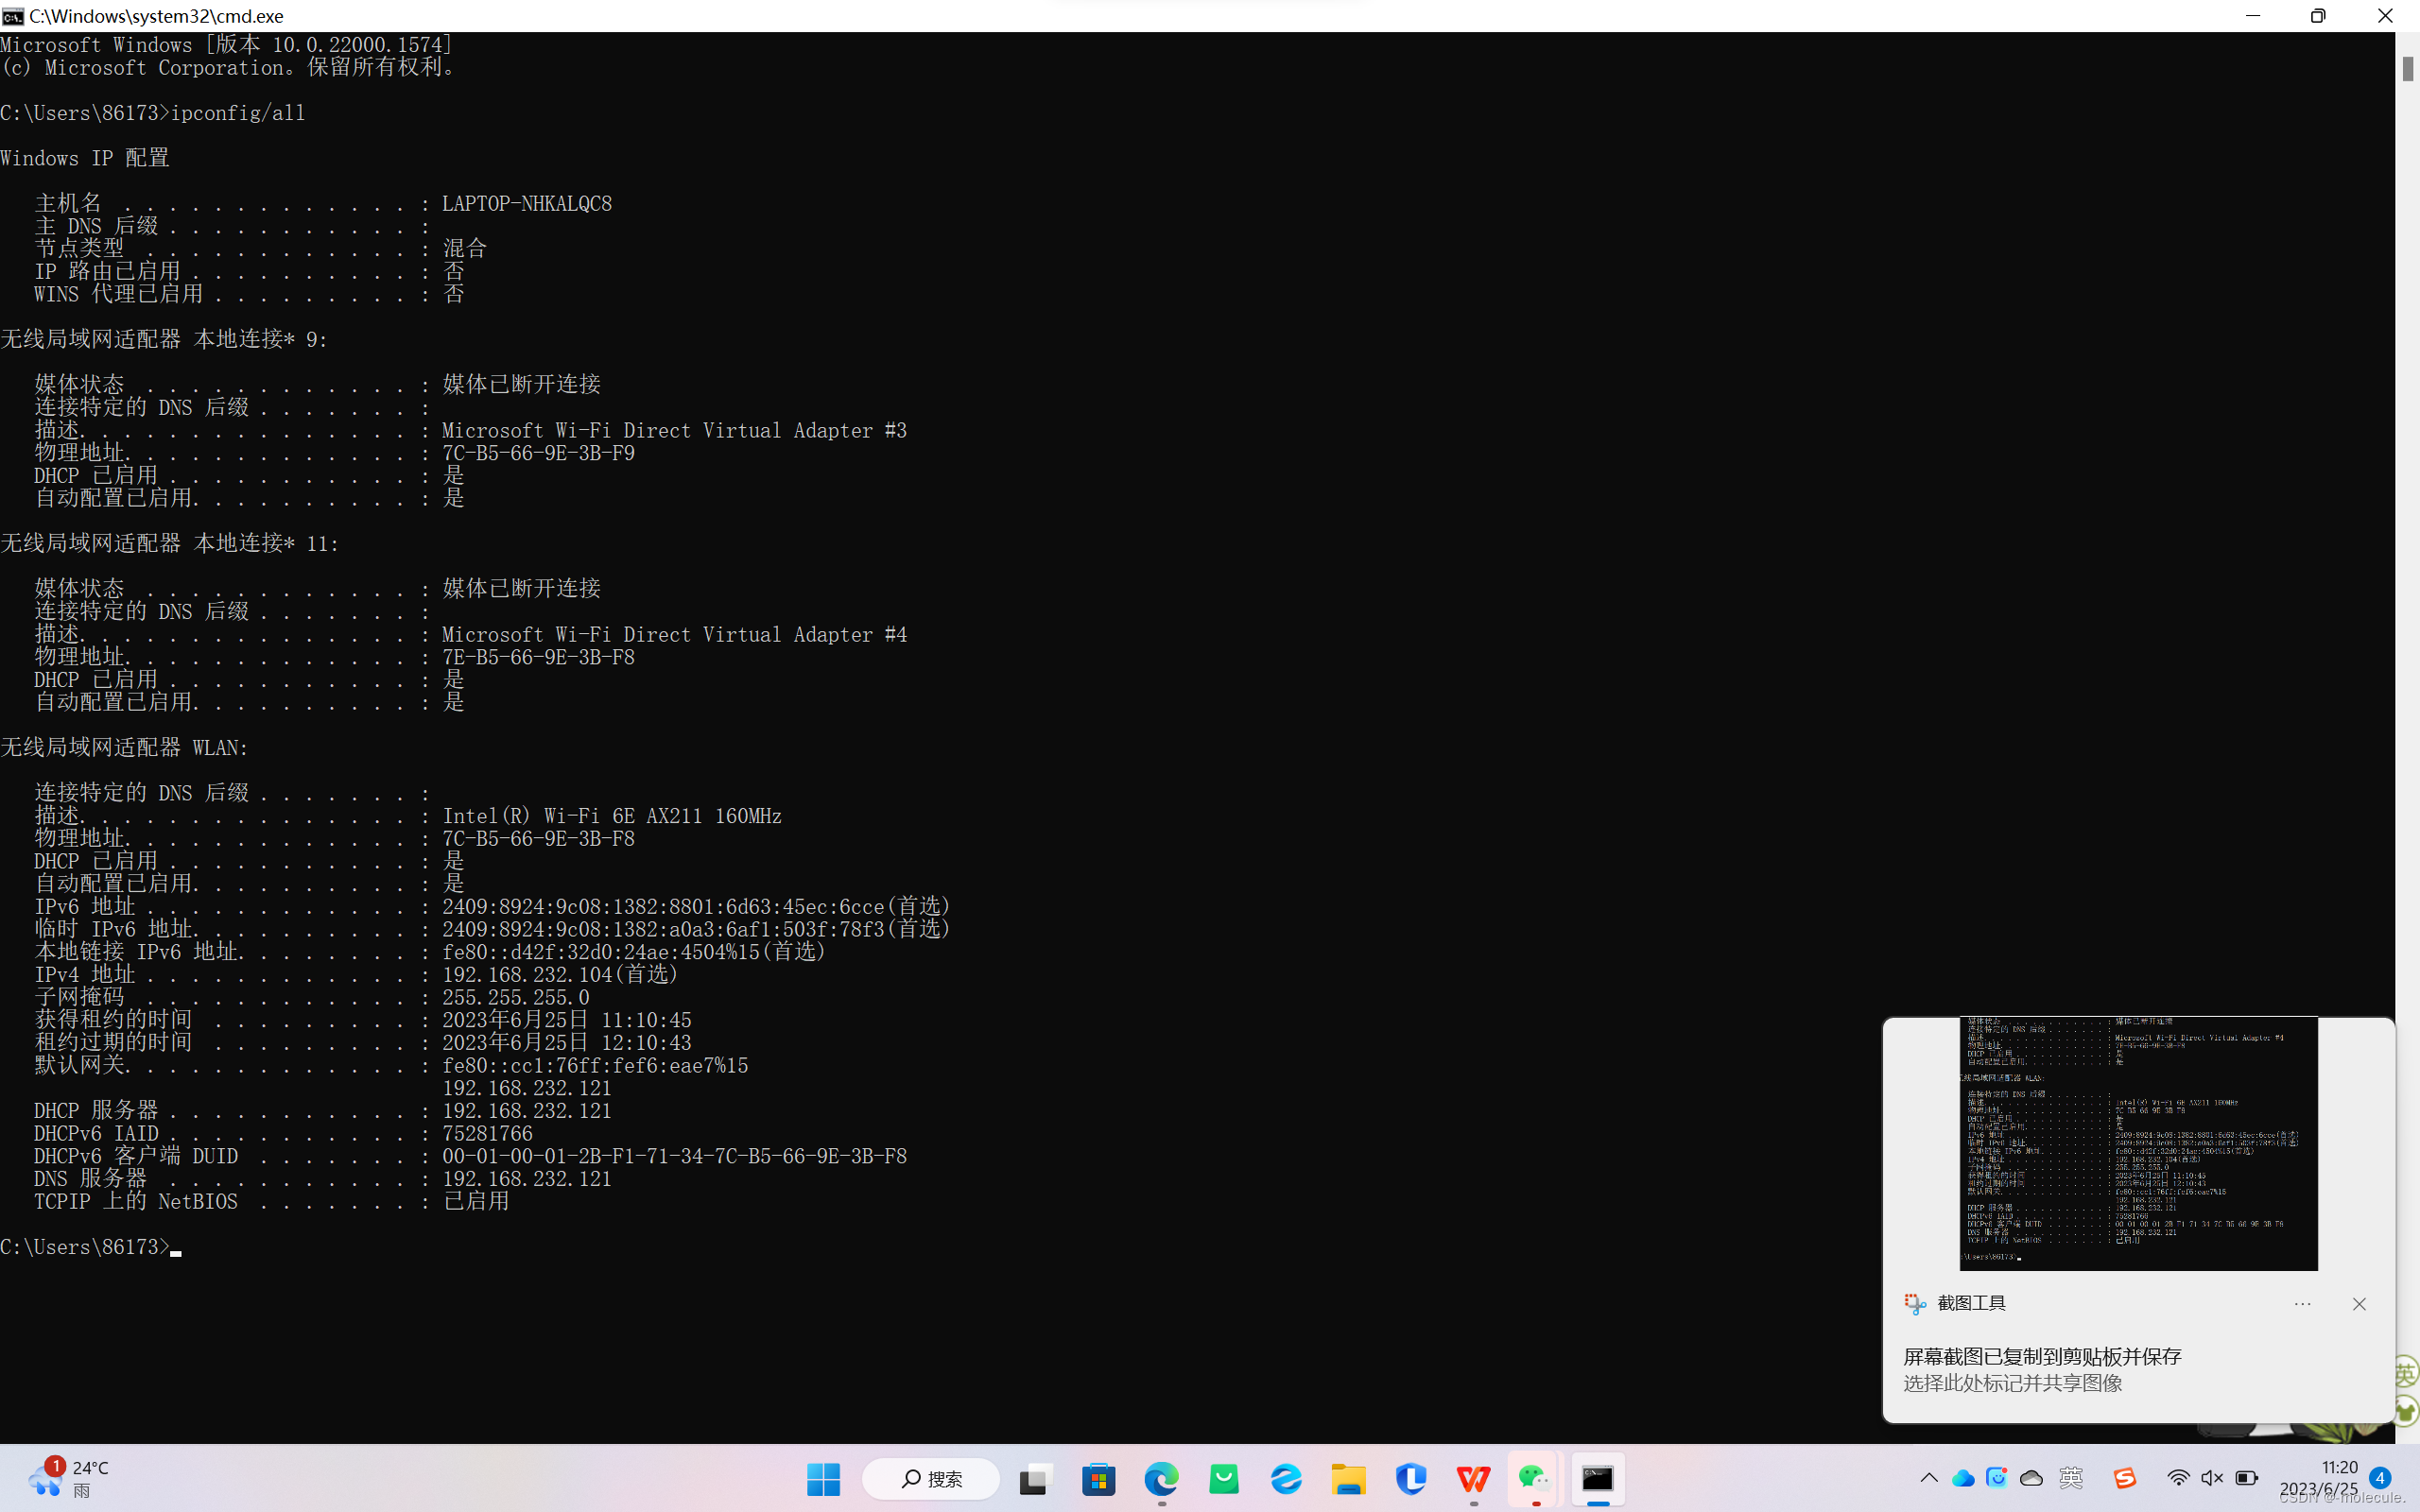Select the cmd.exe taskbar icon
The image size is (2420, 1512).
pos(1598,1478)
